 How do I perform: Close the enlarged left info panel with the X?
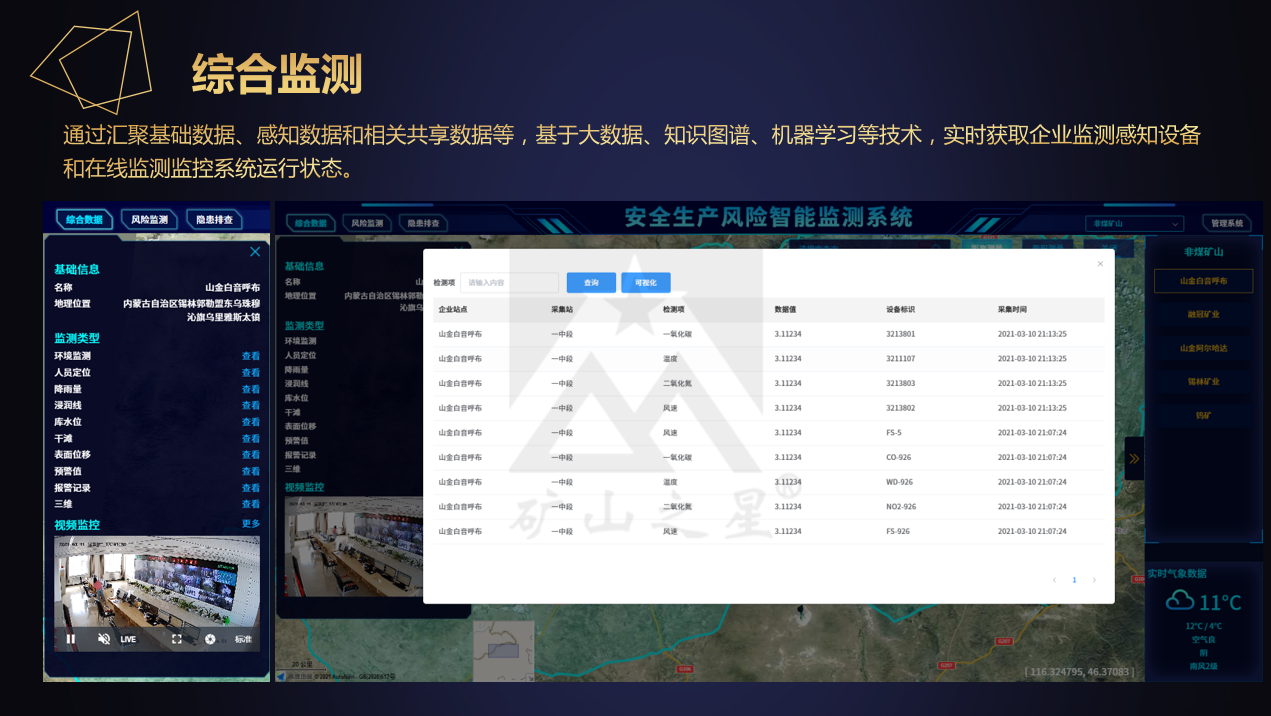pyautogui.click(x=255, y=252)
